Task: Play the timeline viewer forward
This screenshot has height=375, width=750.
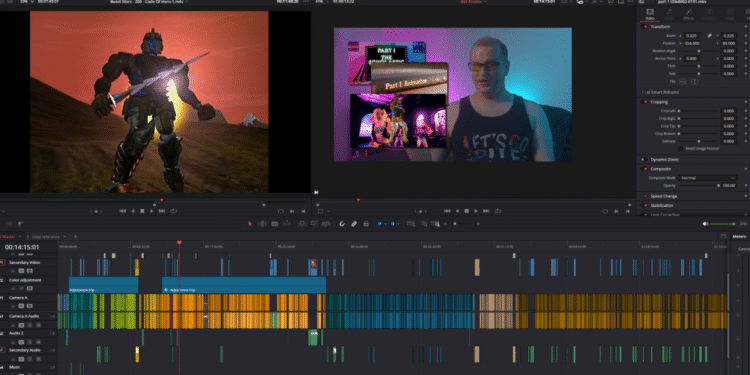Action: [476, 211]
